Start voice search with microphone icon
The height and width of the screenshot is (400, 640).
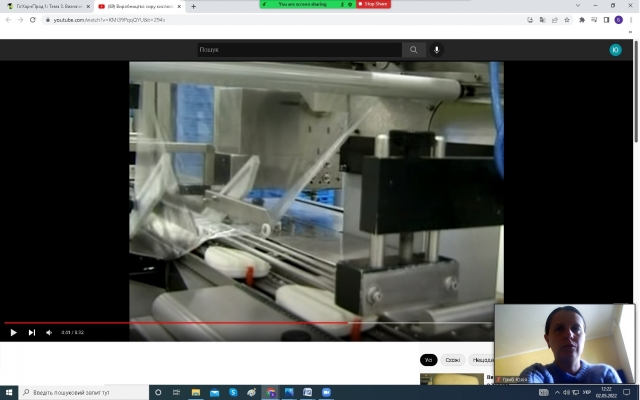tap(437, 50)
